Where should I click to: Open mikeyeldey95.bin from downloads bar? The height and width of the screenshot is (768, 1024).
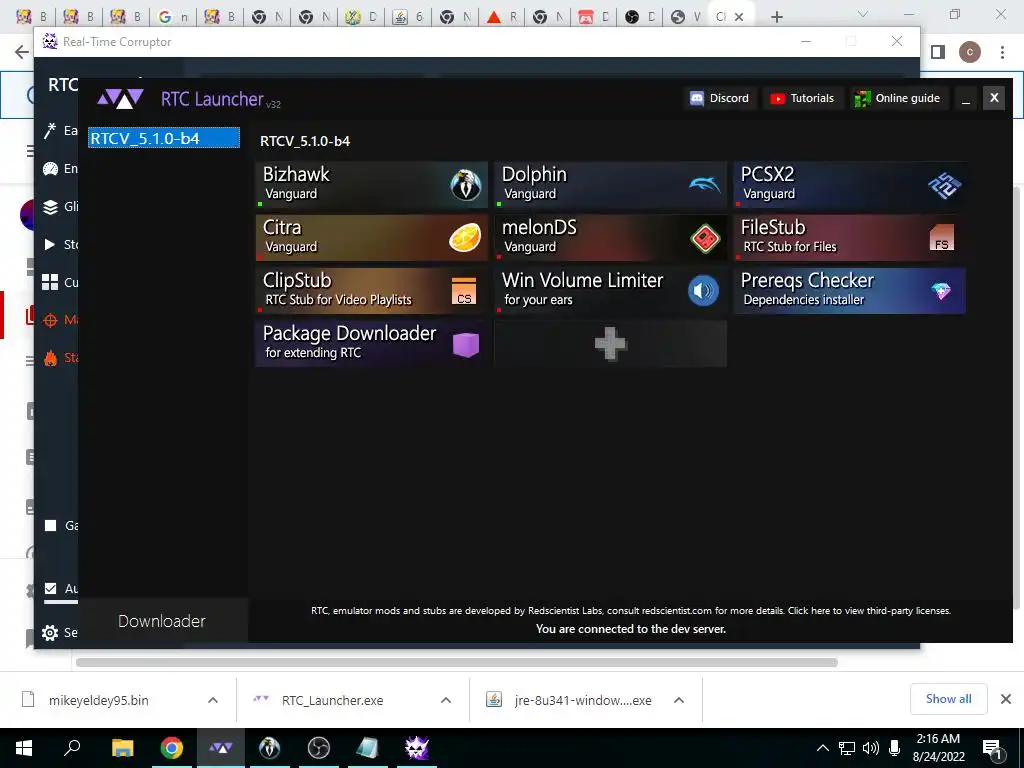[x=98, y=700]
